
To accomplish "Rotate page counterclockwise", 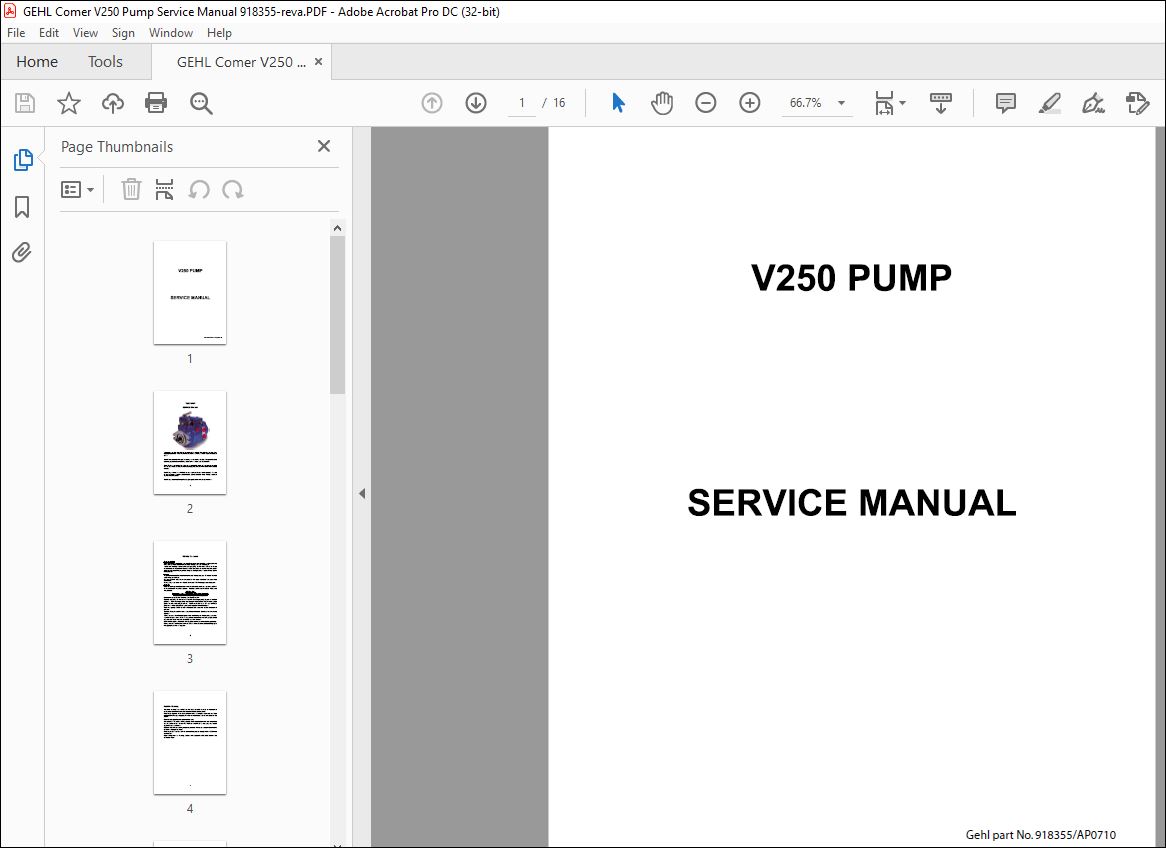I will 199,190.
